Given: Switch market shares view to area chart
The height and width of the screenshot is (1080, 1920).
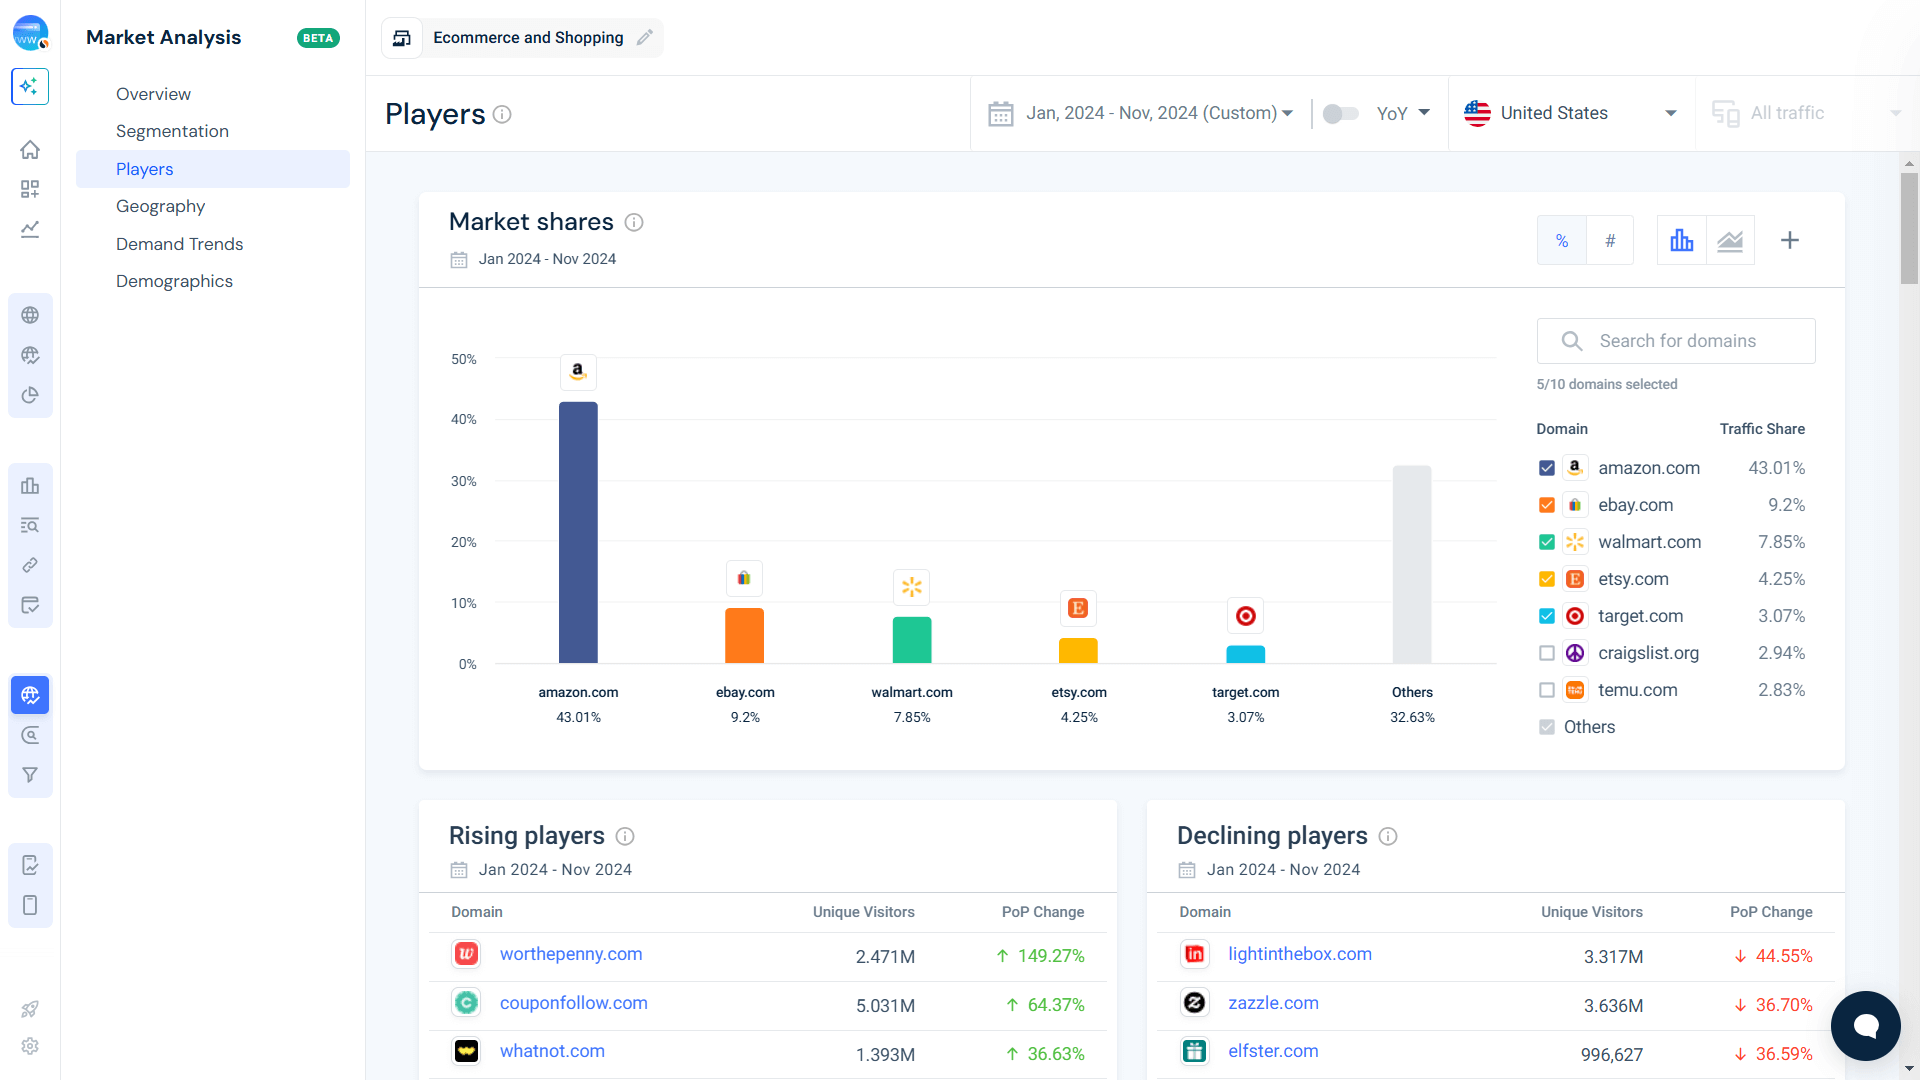Looking at the screenshot, I should (1729, 240).
